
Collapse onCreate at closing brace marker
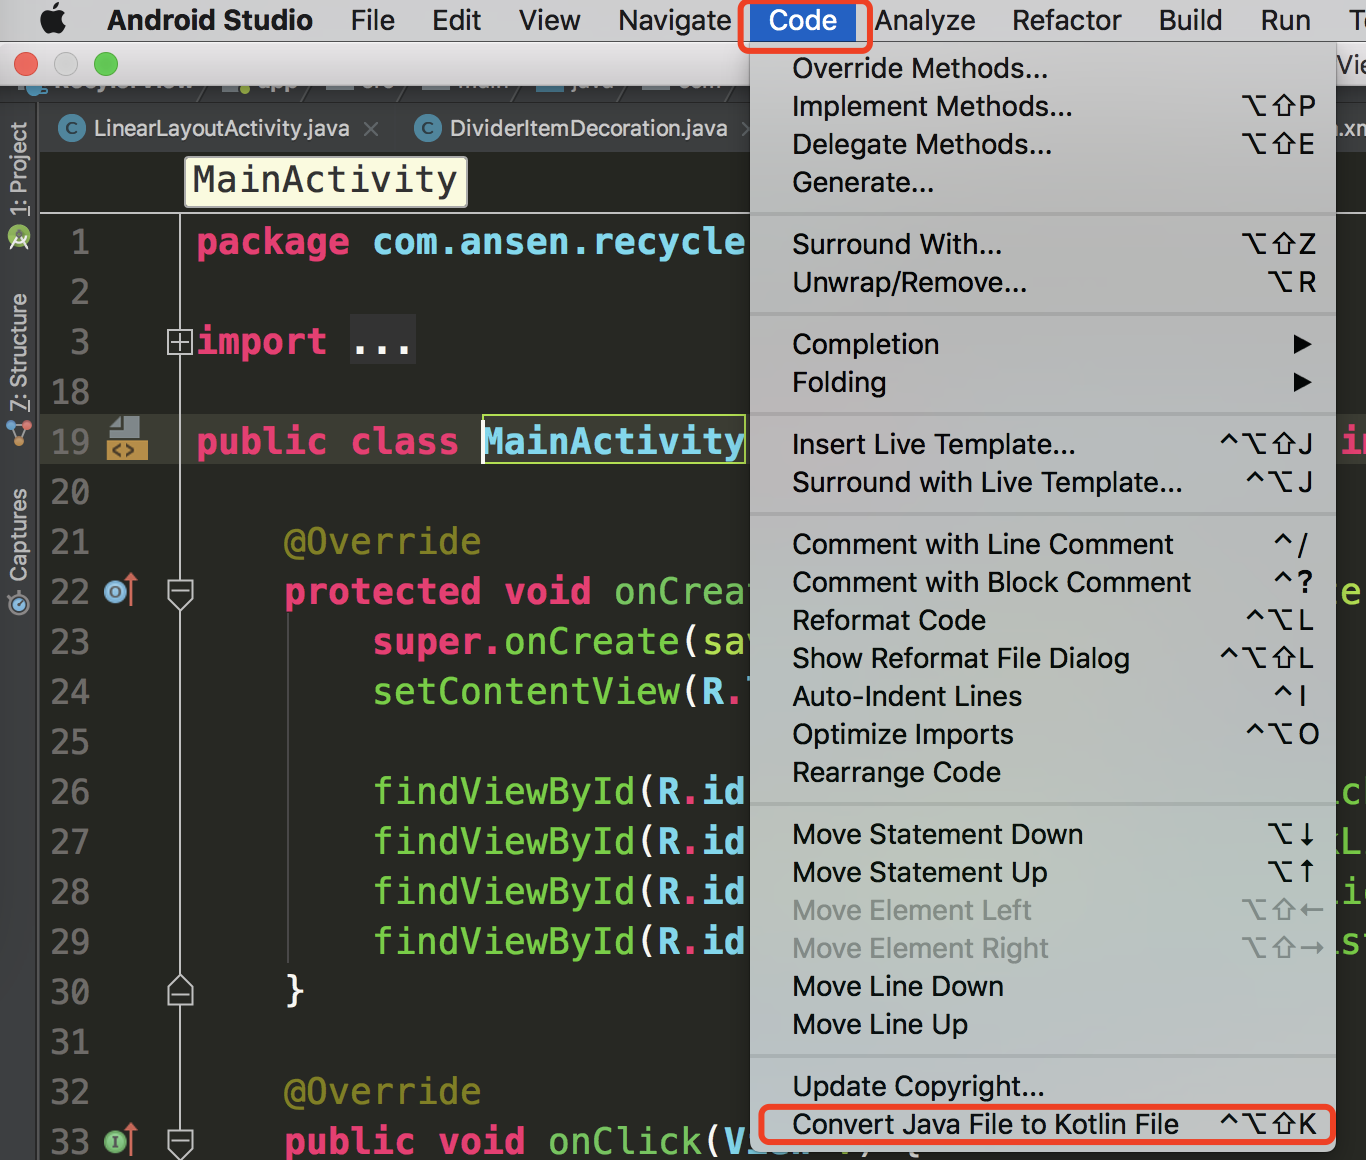tap(180, 991)
